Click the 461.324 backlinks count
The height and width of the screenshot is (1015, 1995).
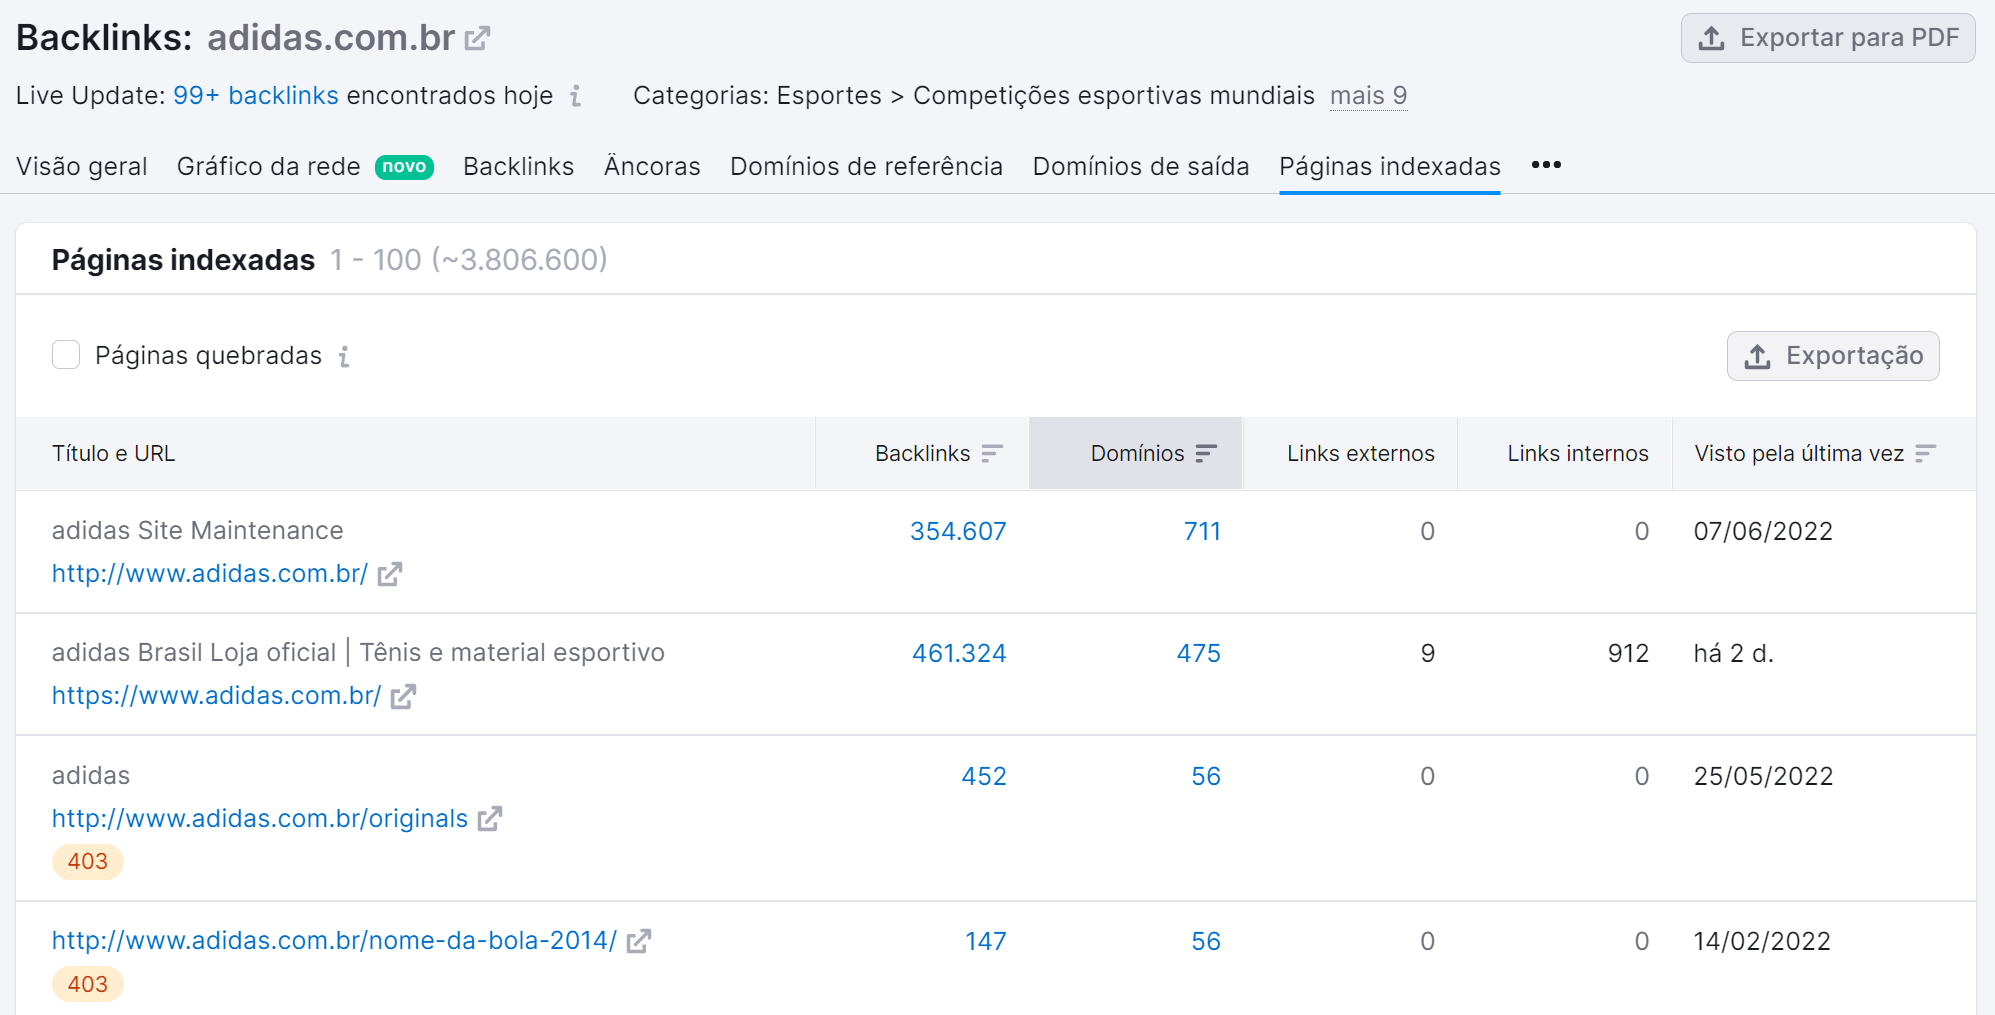958,653
